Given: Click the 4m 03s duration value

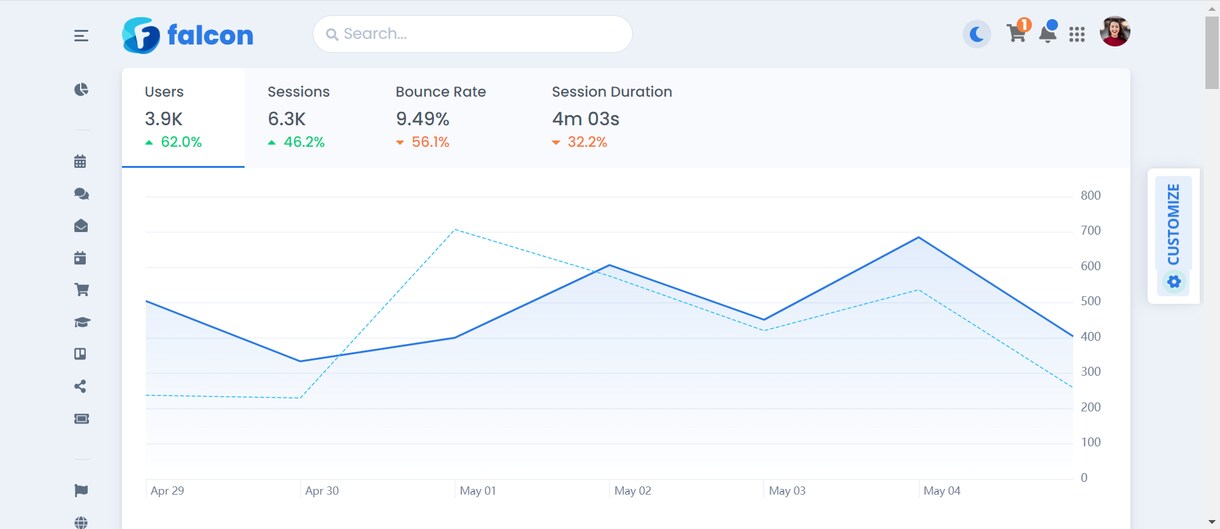Looking at the screenshot, I should click(x=586, y=119).
